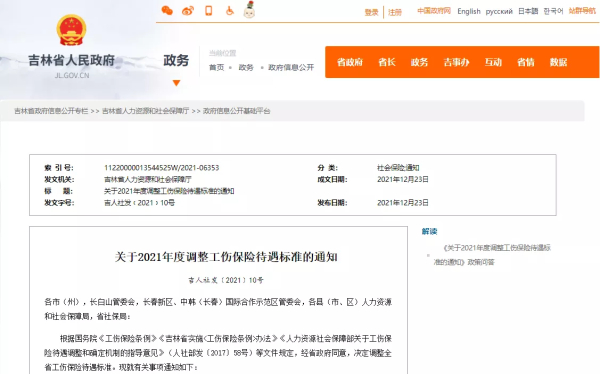The image size is (600, 374).
Task: Select 省情 in orange nav bar
Action: [x=526, y=62]
